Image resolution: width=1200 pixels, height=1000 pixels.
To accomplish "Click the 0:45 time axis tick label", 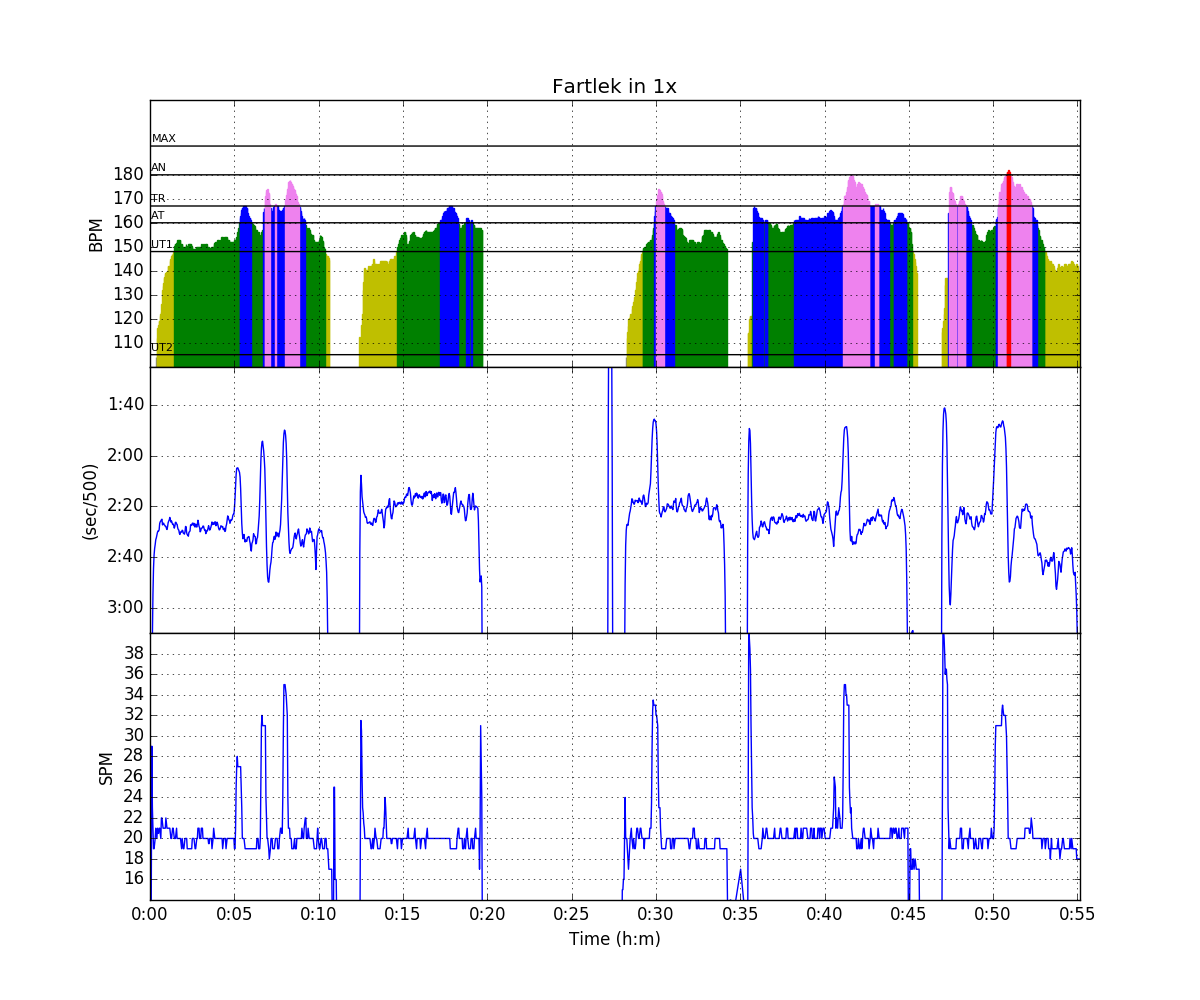I will pyautogui.click(x=909, y=913).
